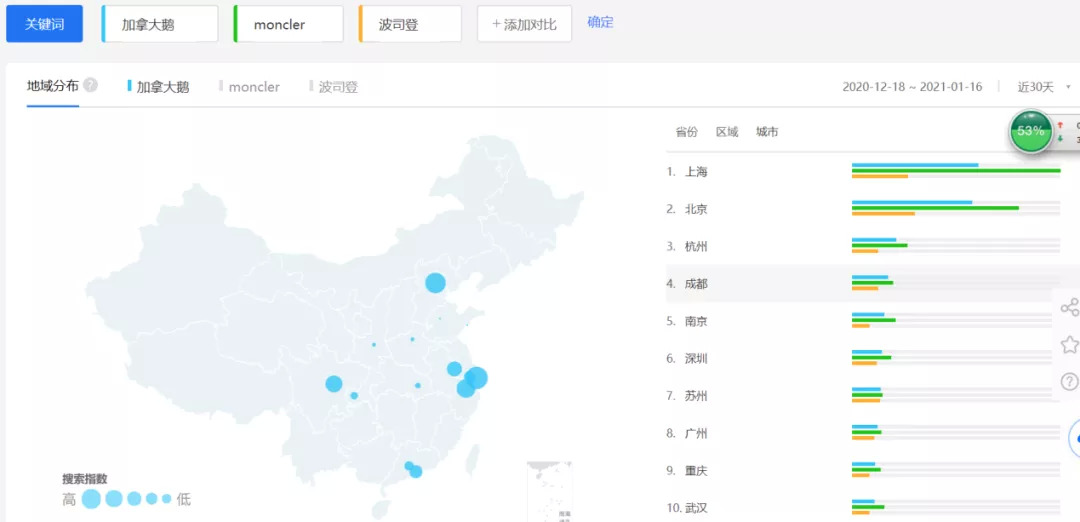Open the 近30天 time period dropdown
The image size is (1080, 522).
pos(1044,87)
